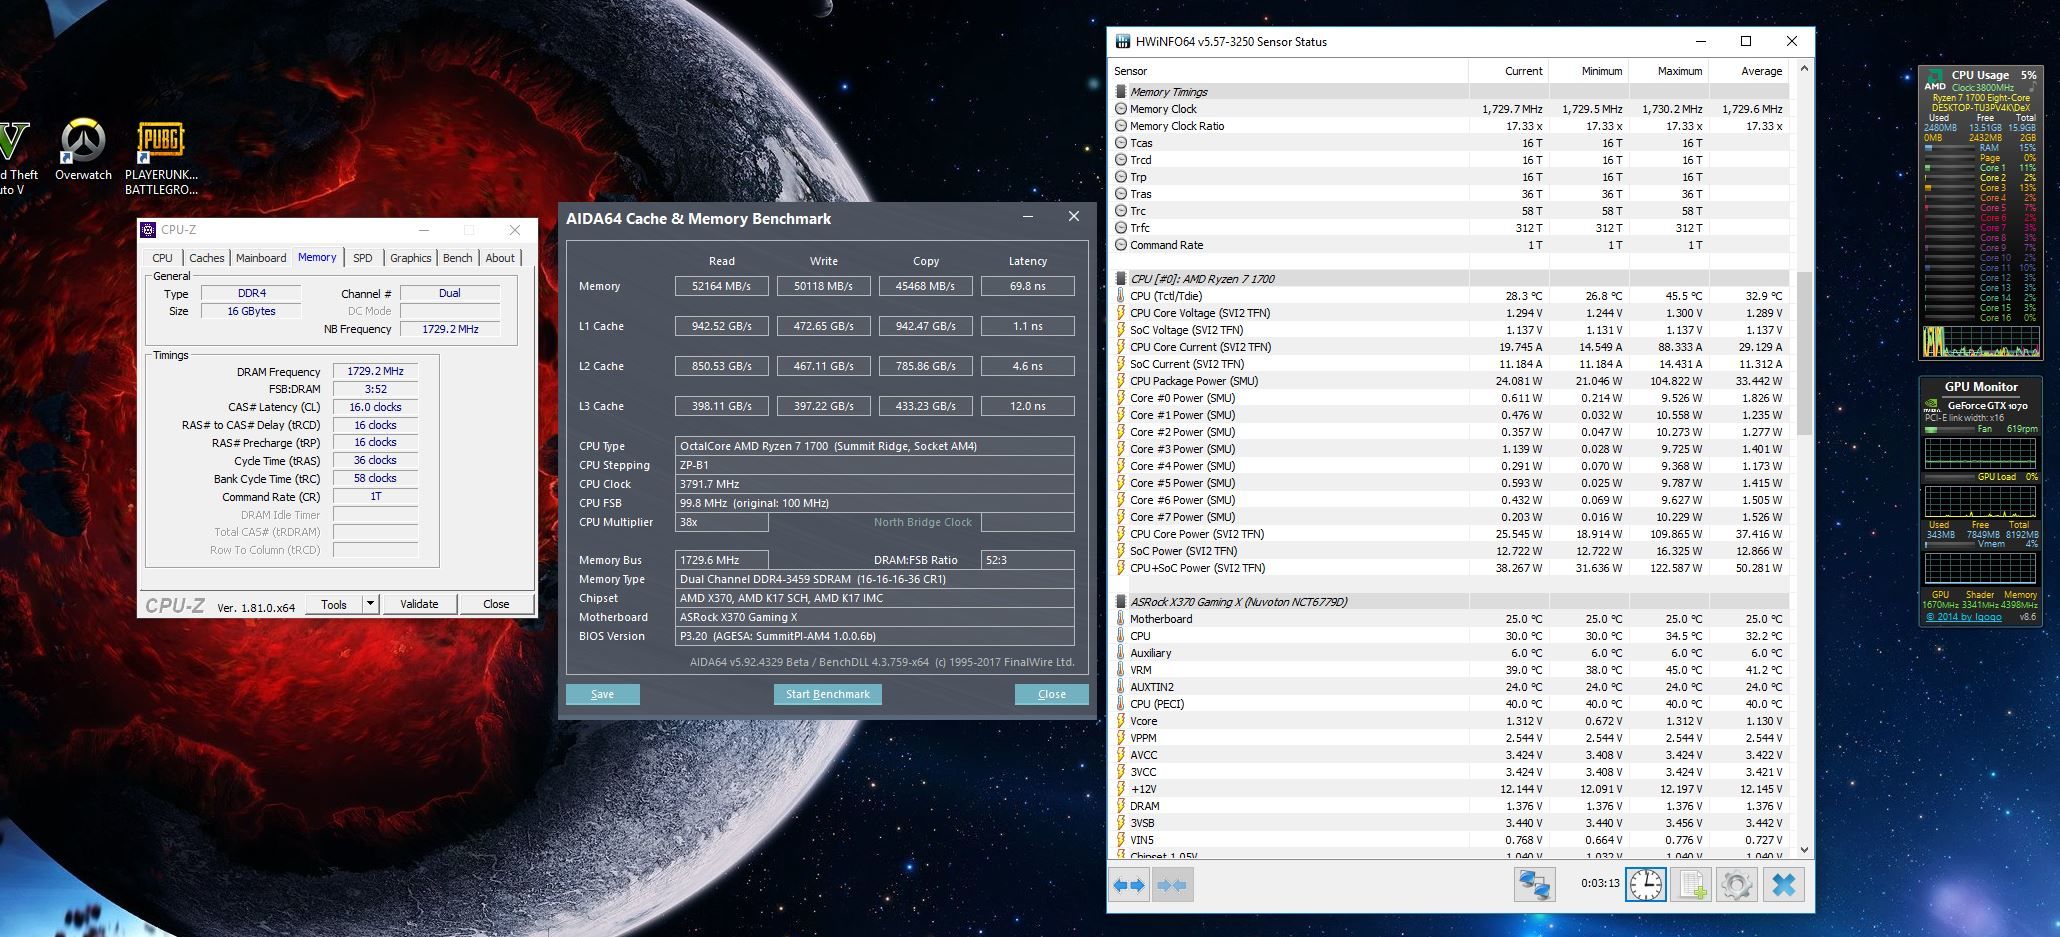Screen dimensions: 2060x937
Task: Click Validate button in CPU-Z
Action: click(x=419, y=604)
